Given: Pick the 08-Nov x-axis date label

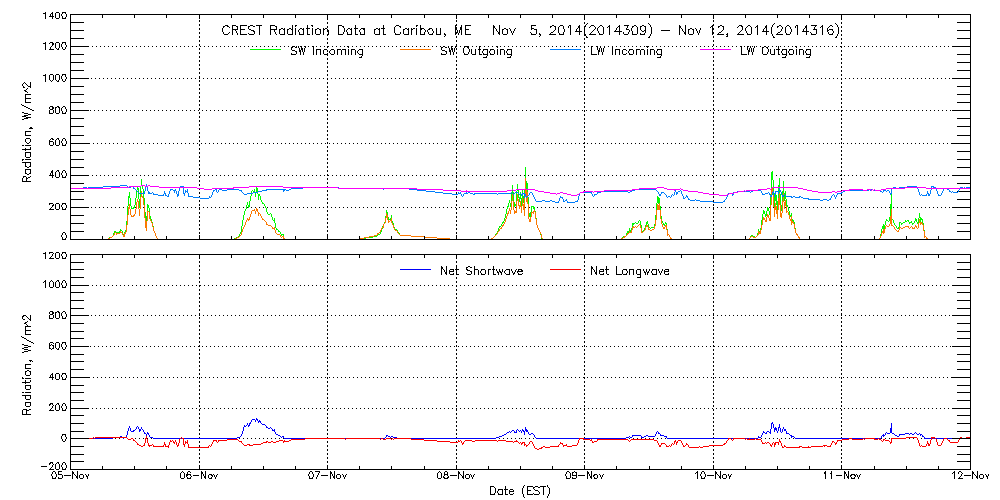Looking at the screenshot, I should click(x=456, y=477).
